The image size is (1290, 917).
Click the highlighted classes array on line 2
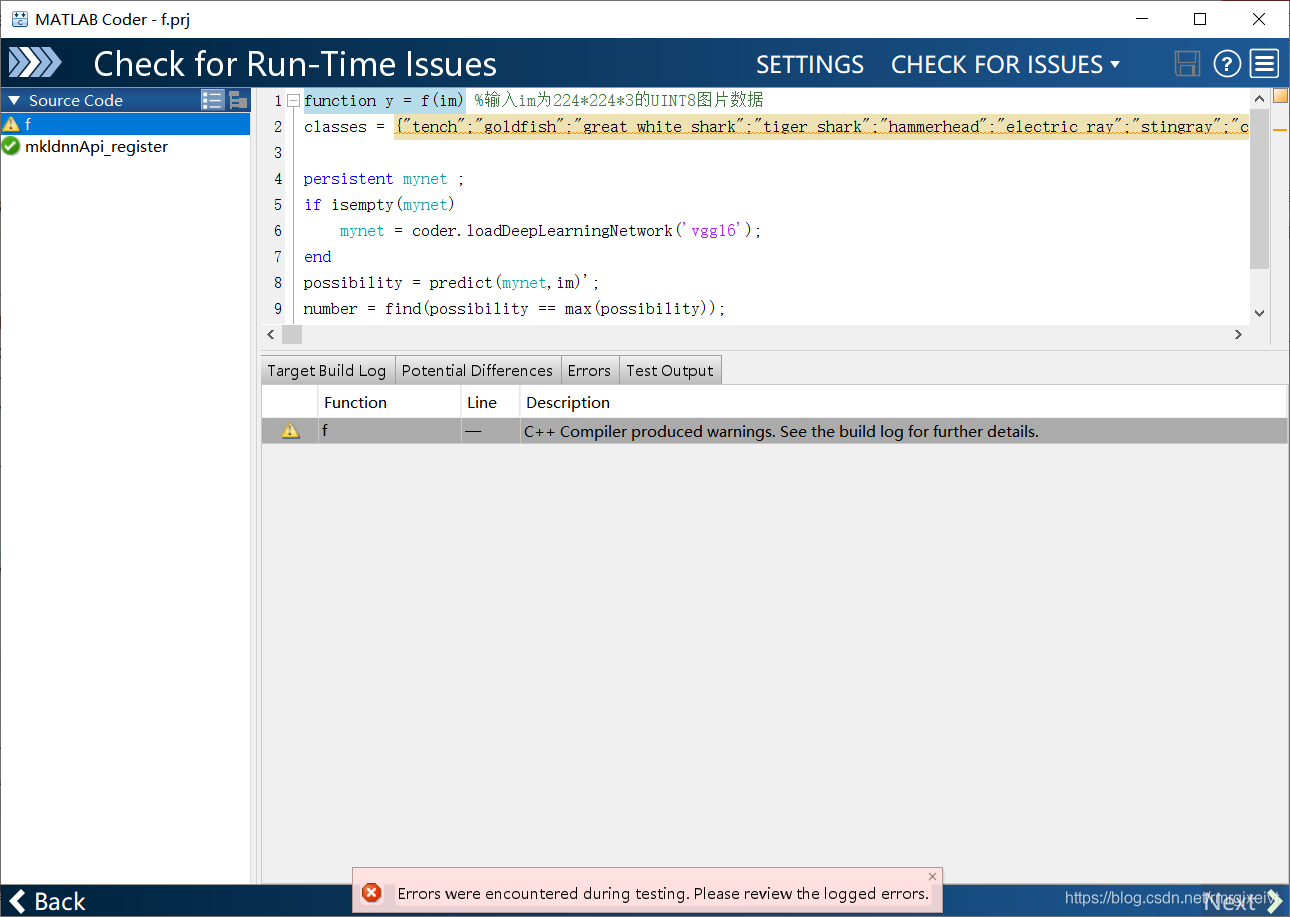click(821, 127)
